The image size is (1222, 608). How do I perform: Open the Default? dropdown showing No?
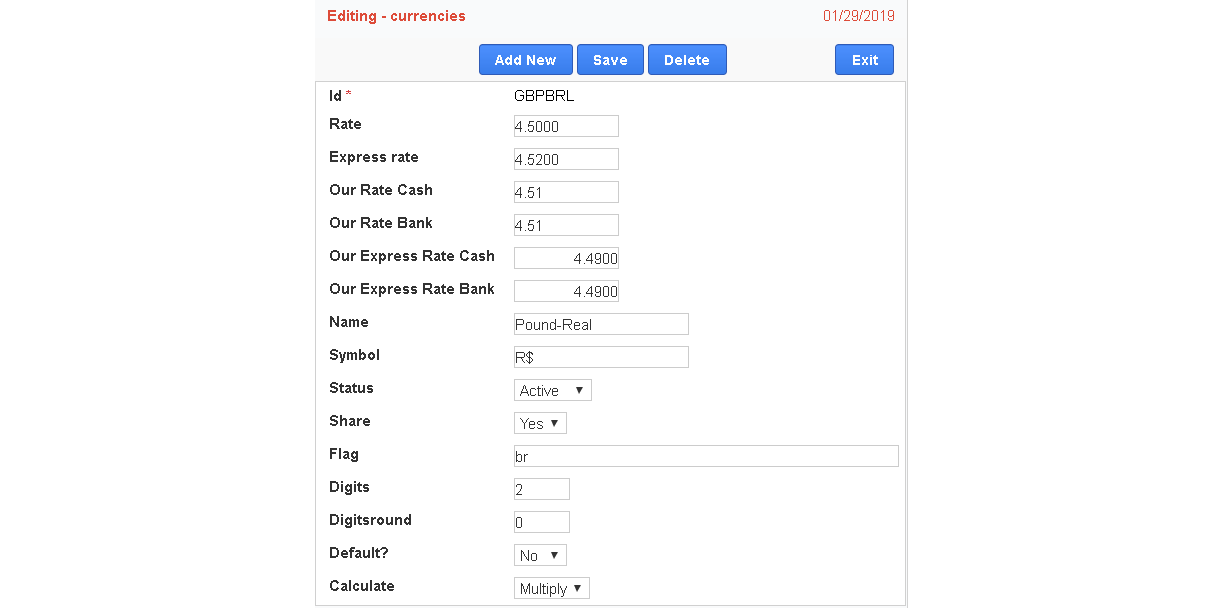(540, 555)
